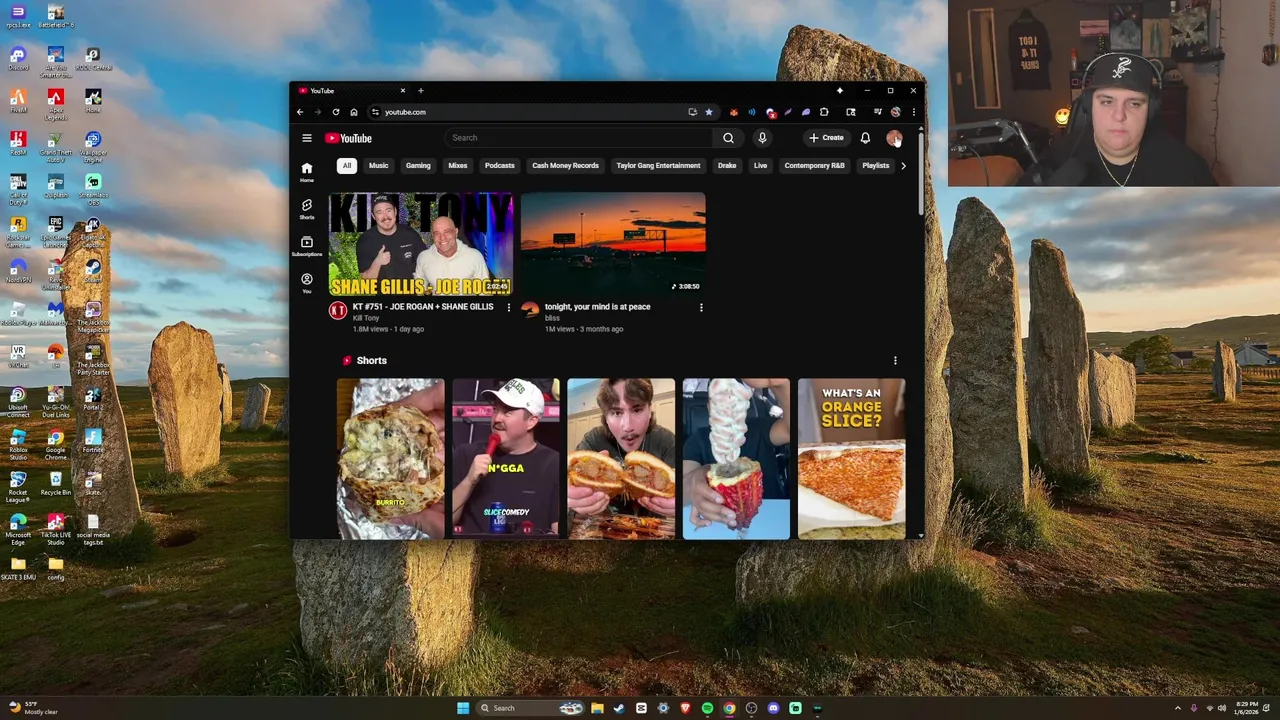This screenshot has height=720, width=1280.
Task: Open the Shorts shelf three-dot menu
Action: [895, 361]
